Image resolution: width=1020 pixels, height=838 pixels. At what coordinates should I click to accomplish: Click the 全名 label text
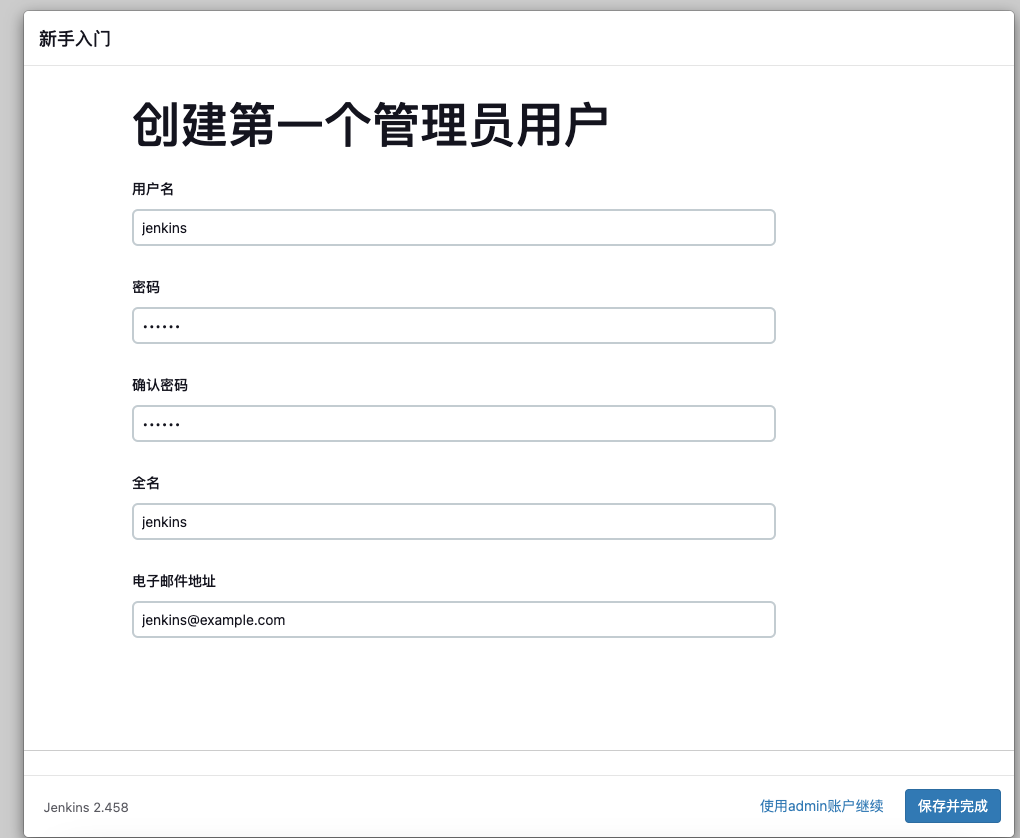[x=146, y=483]
